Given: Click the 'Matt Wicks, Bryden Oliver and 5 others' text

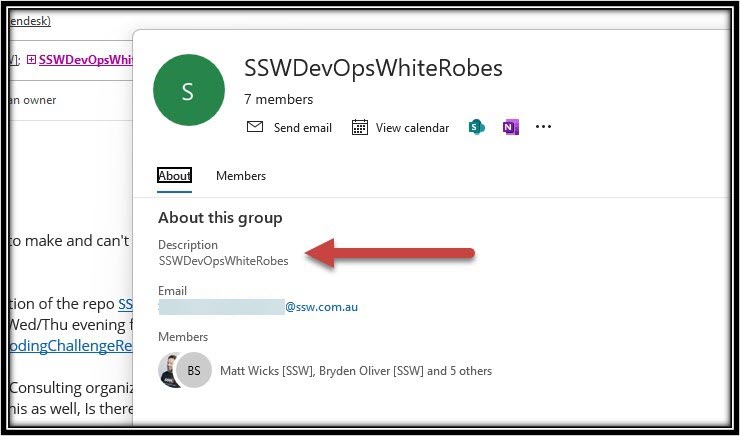Looking at the screenshot, I should (x=355, y=371).
